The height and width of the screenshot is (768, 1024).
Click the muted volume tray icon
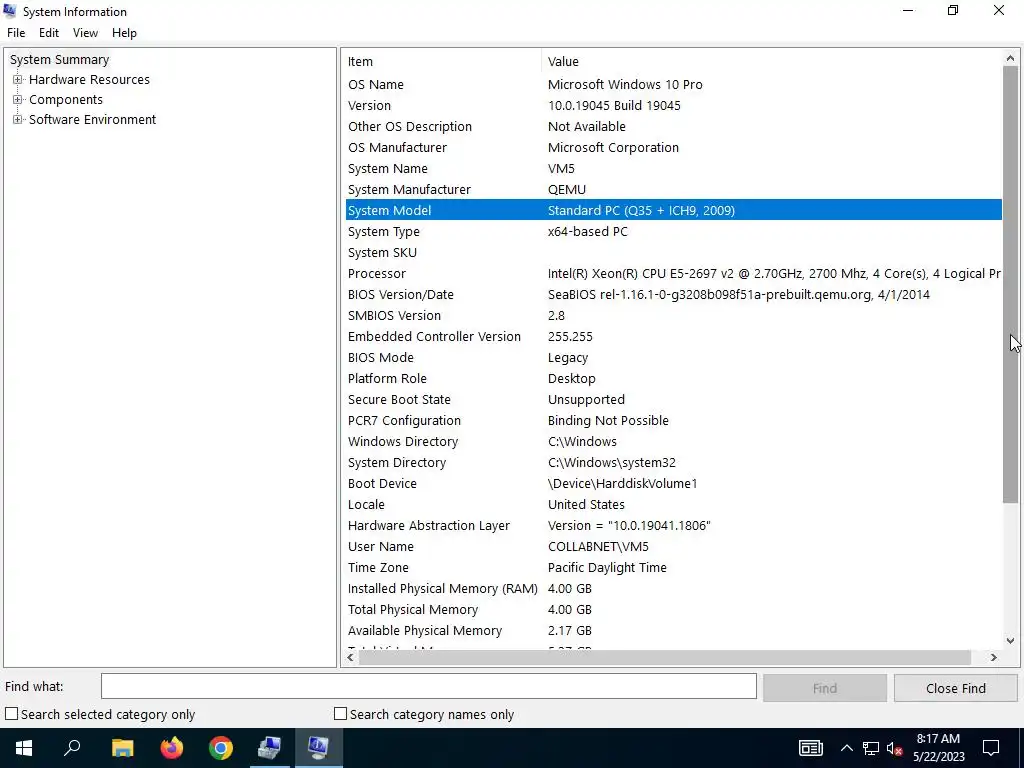click(x=895, y=748)
